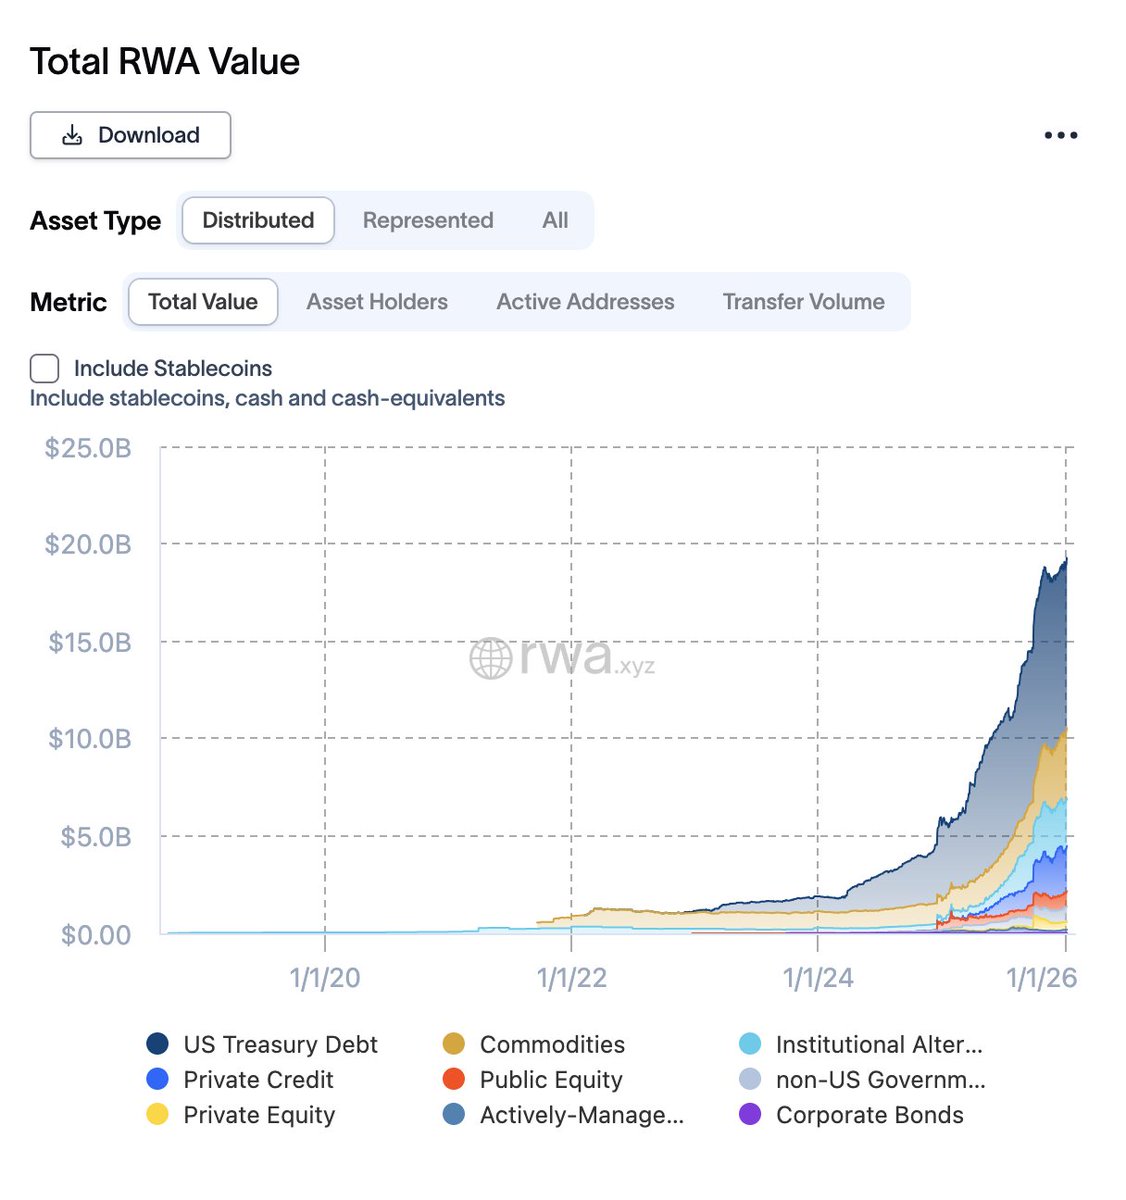Open the Transfer Volume metric tab
The image size is (1126, 1200).
803,301
